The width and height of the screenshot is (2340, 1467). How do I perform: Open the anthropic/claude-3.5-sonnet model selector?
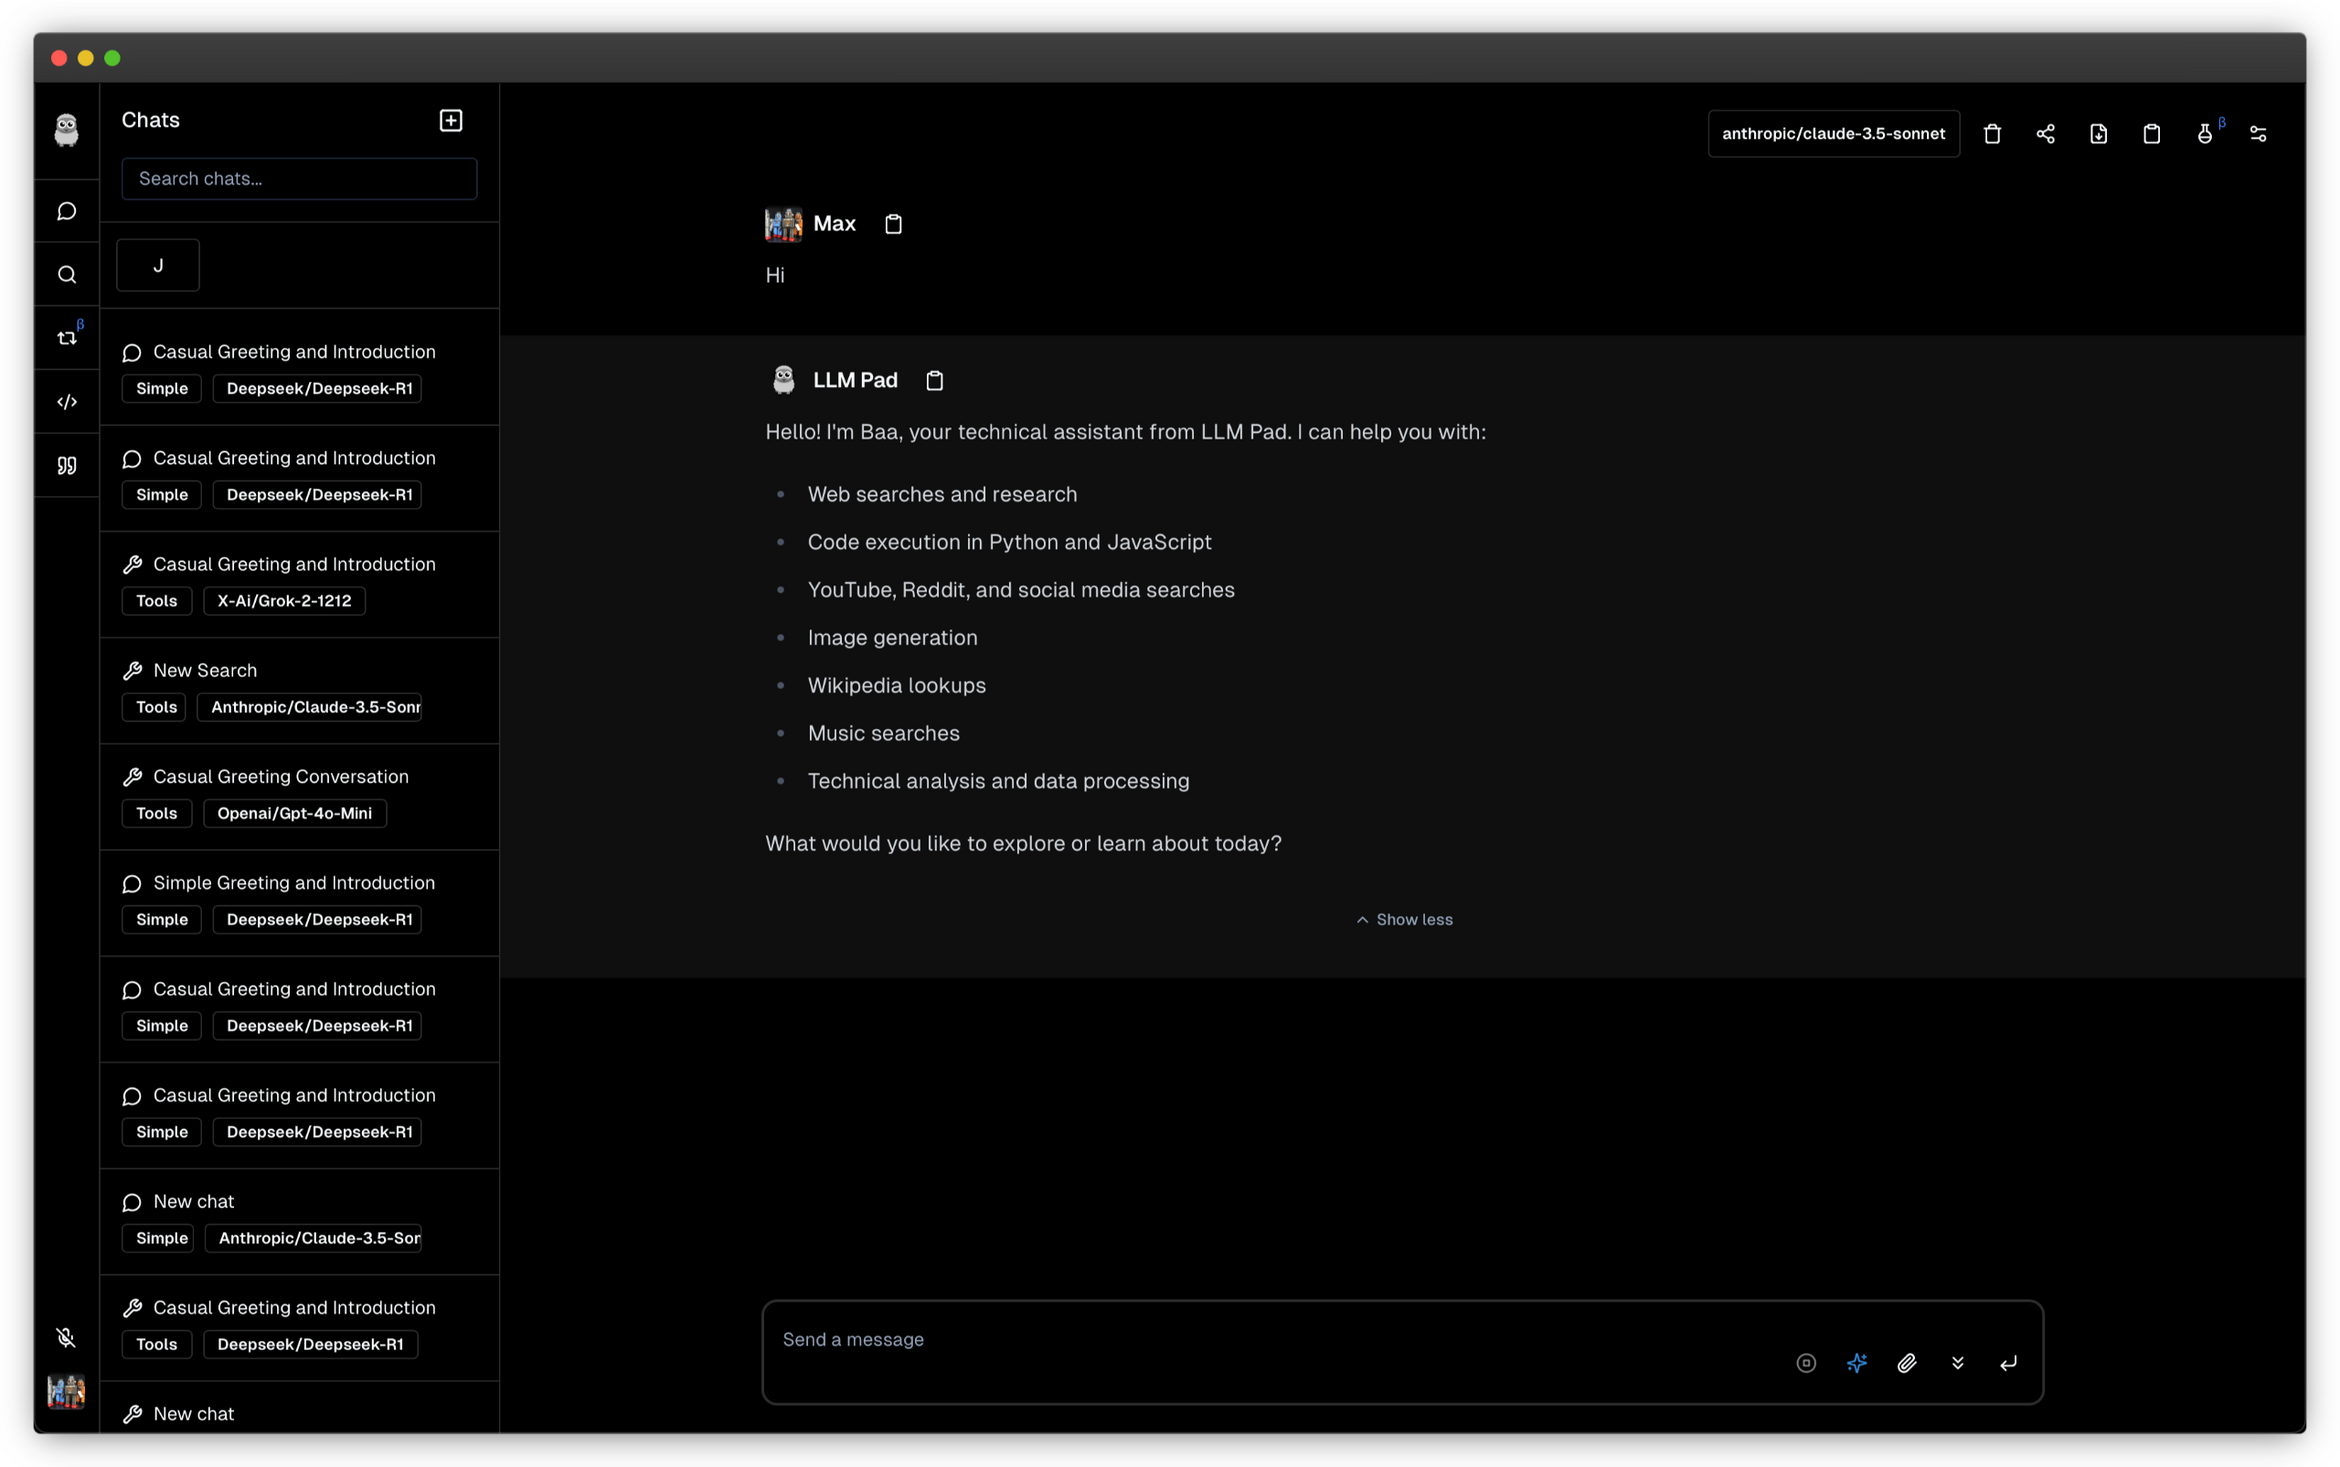tap(1833, 134)
